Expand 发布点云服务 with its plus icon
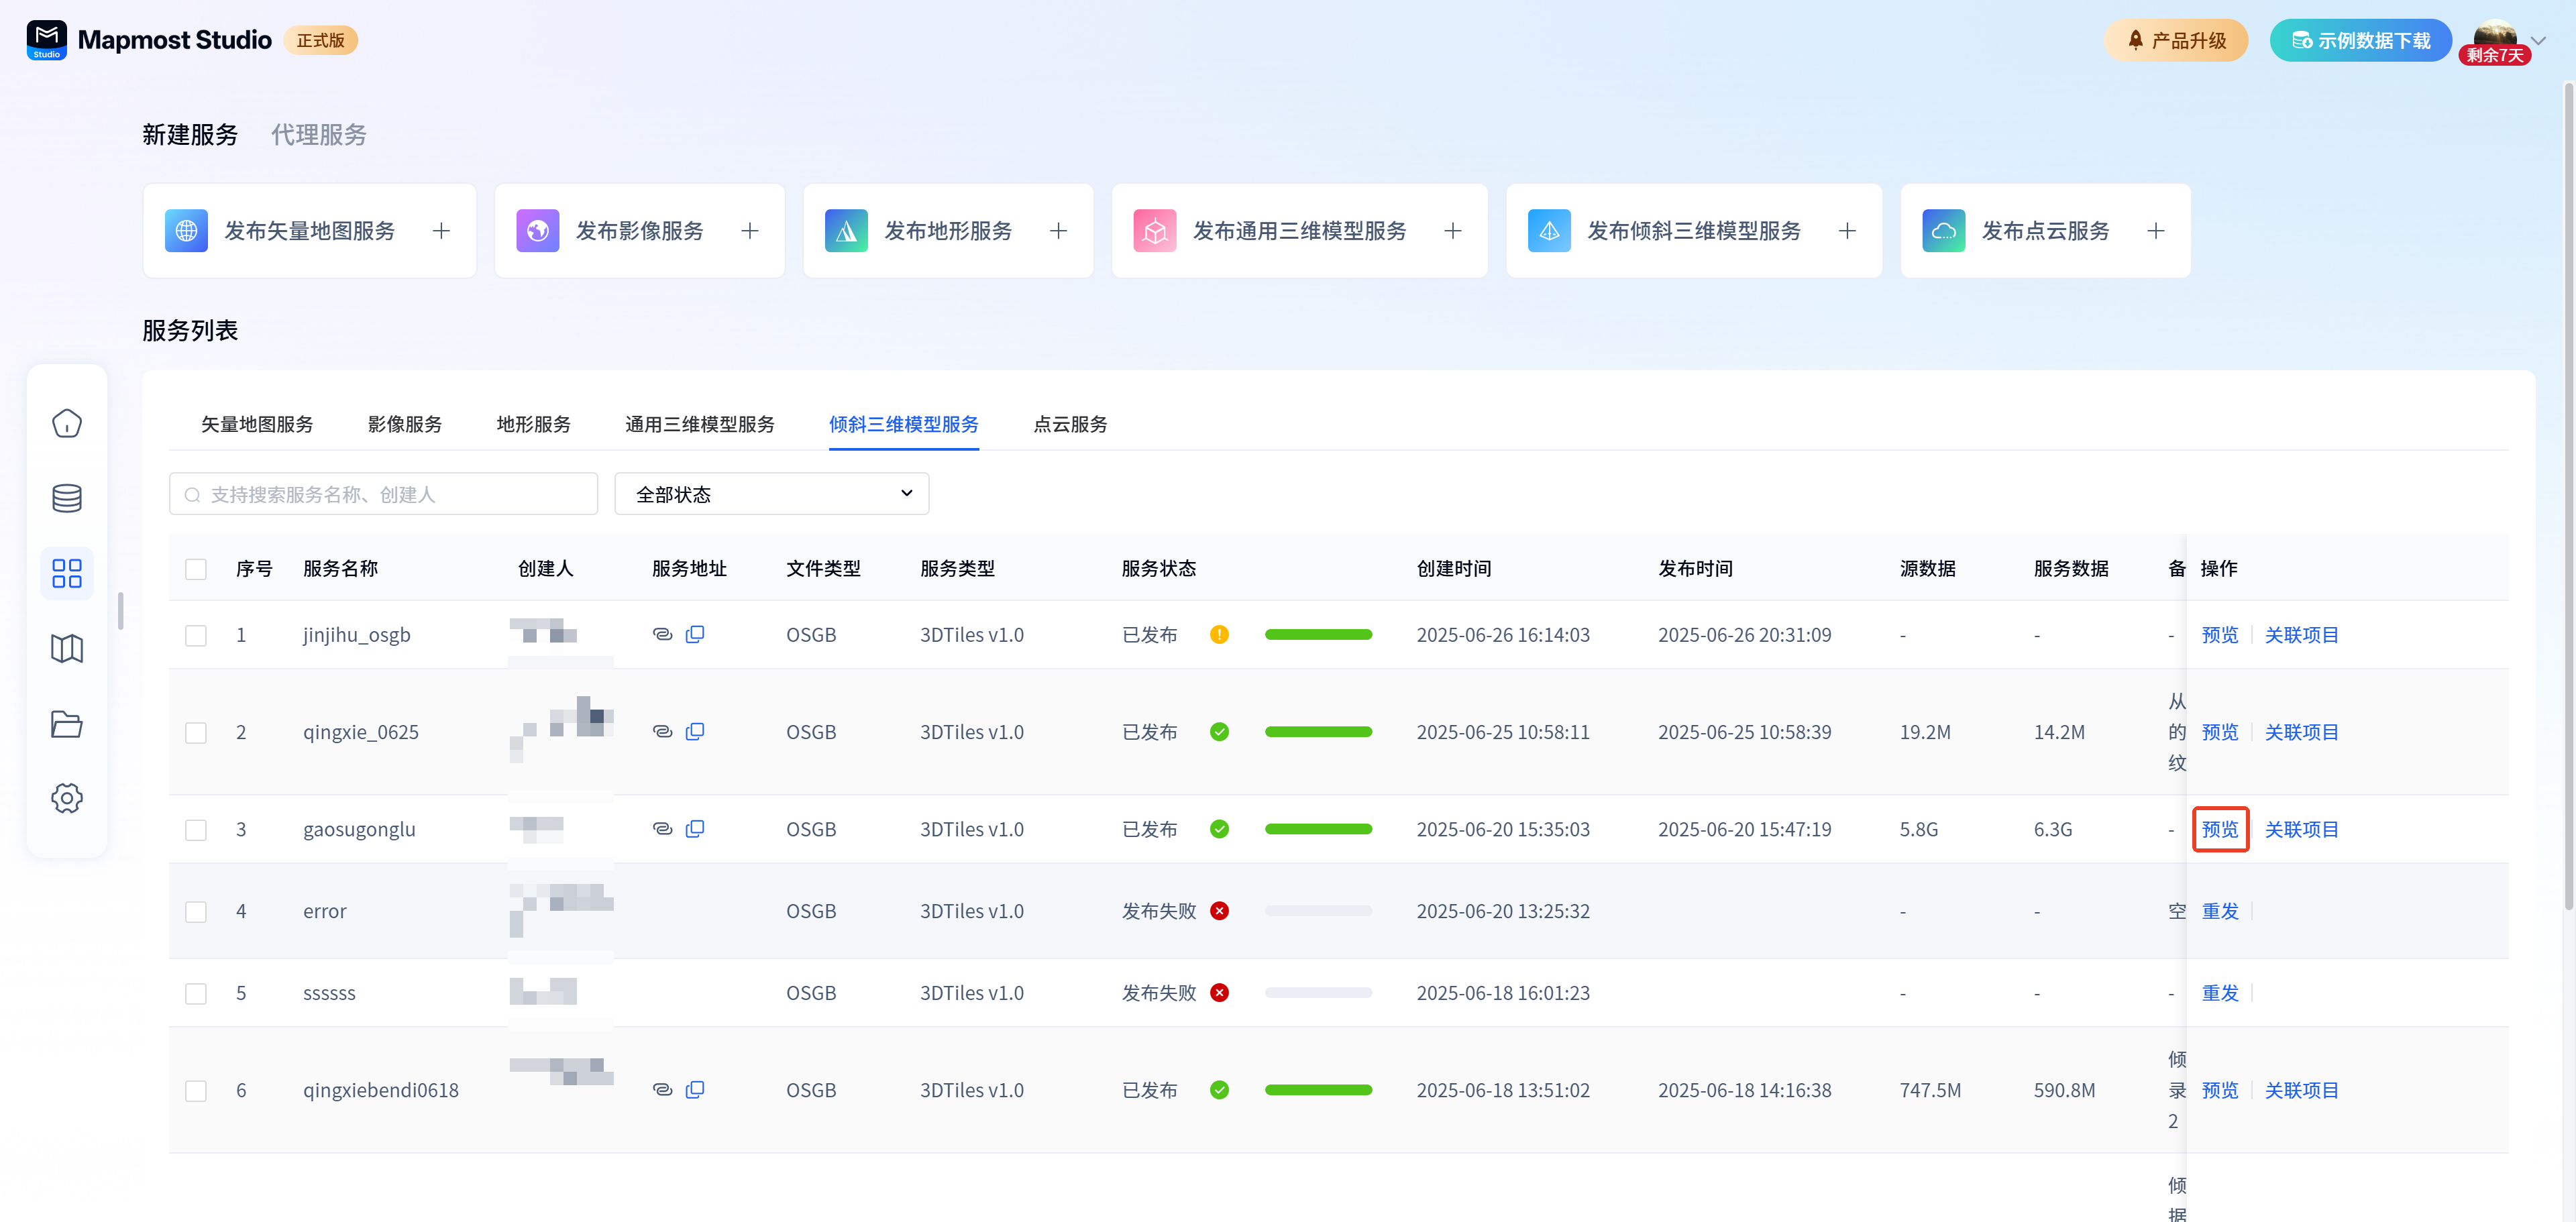The width and height of the screenshot is (2576, 1222). (x=2156, y=231)
